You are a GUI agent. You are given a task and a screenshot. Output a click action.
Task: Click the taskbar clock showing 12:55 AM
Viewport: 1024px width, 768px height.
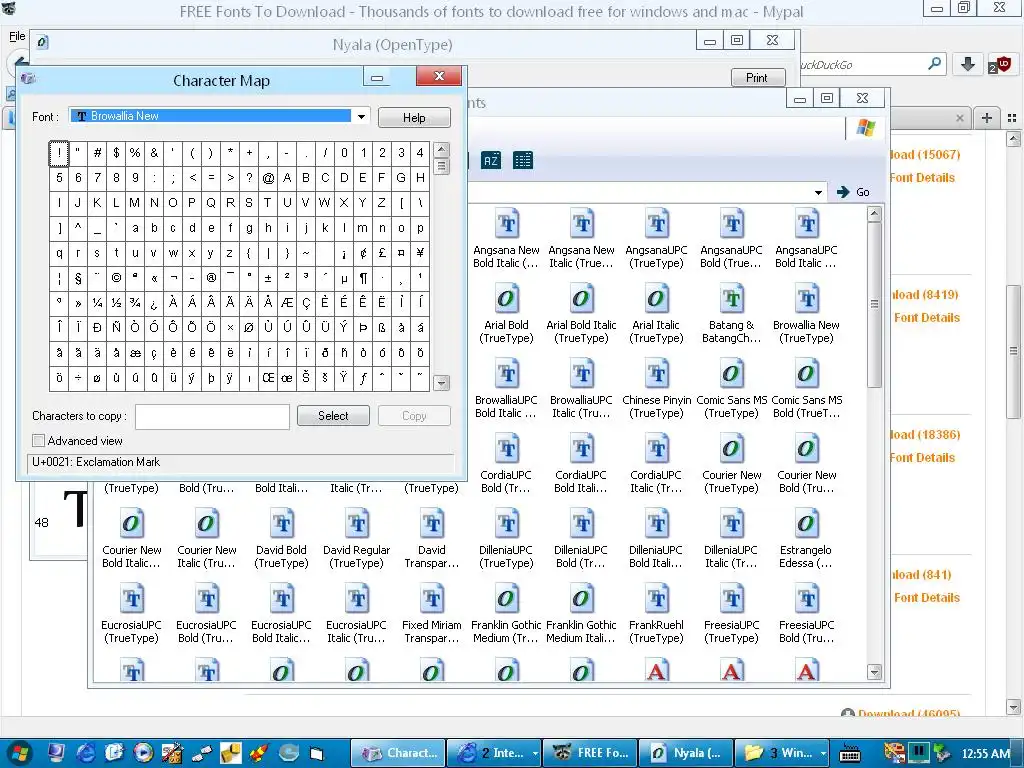pyautogui.click(x=985, y=753)
